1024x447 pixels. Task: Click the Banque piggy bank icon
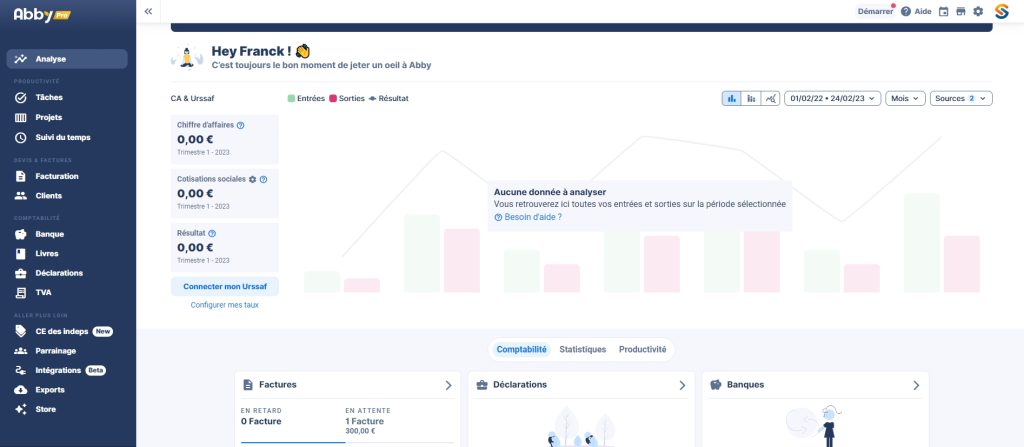click(x=21, y=234)
